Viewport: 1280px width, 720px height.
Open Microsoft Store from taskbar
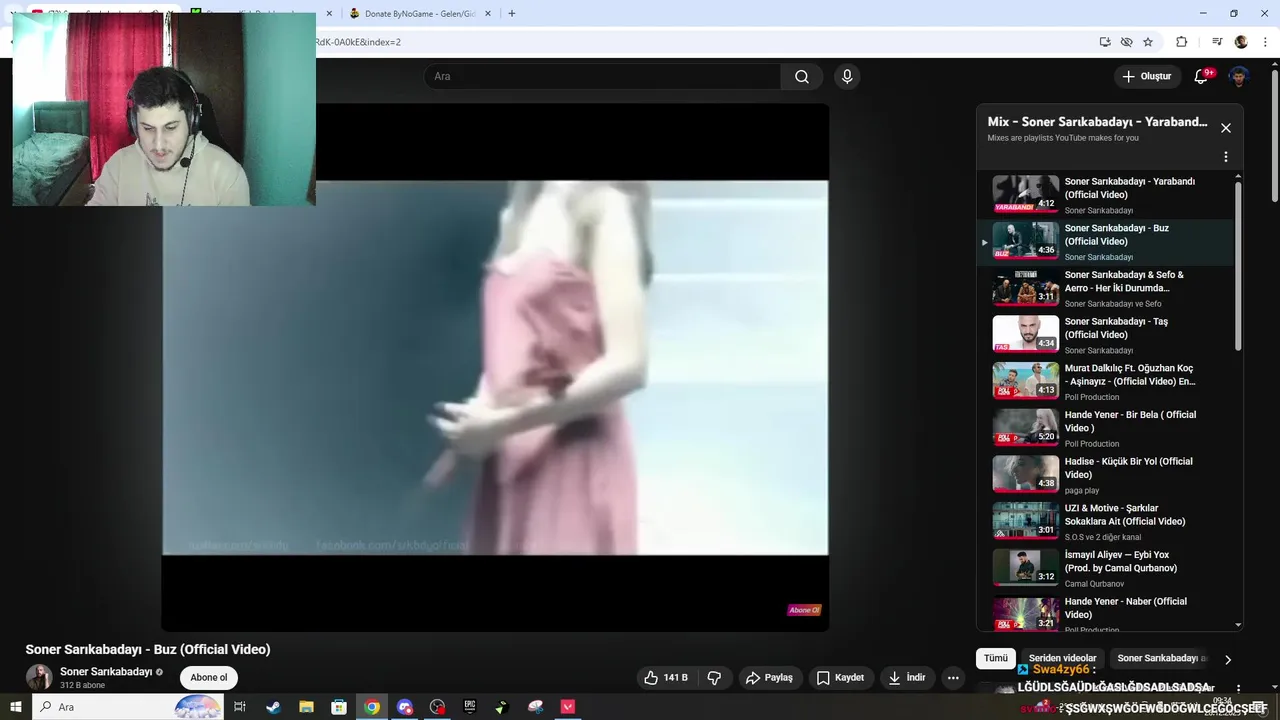(339, 707)
